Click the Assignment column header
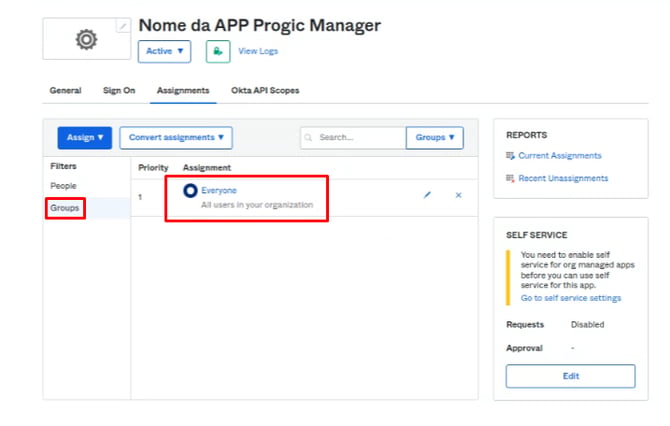The height and width of the screenshot is (426, 670). click(x=207, y=168)
